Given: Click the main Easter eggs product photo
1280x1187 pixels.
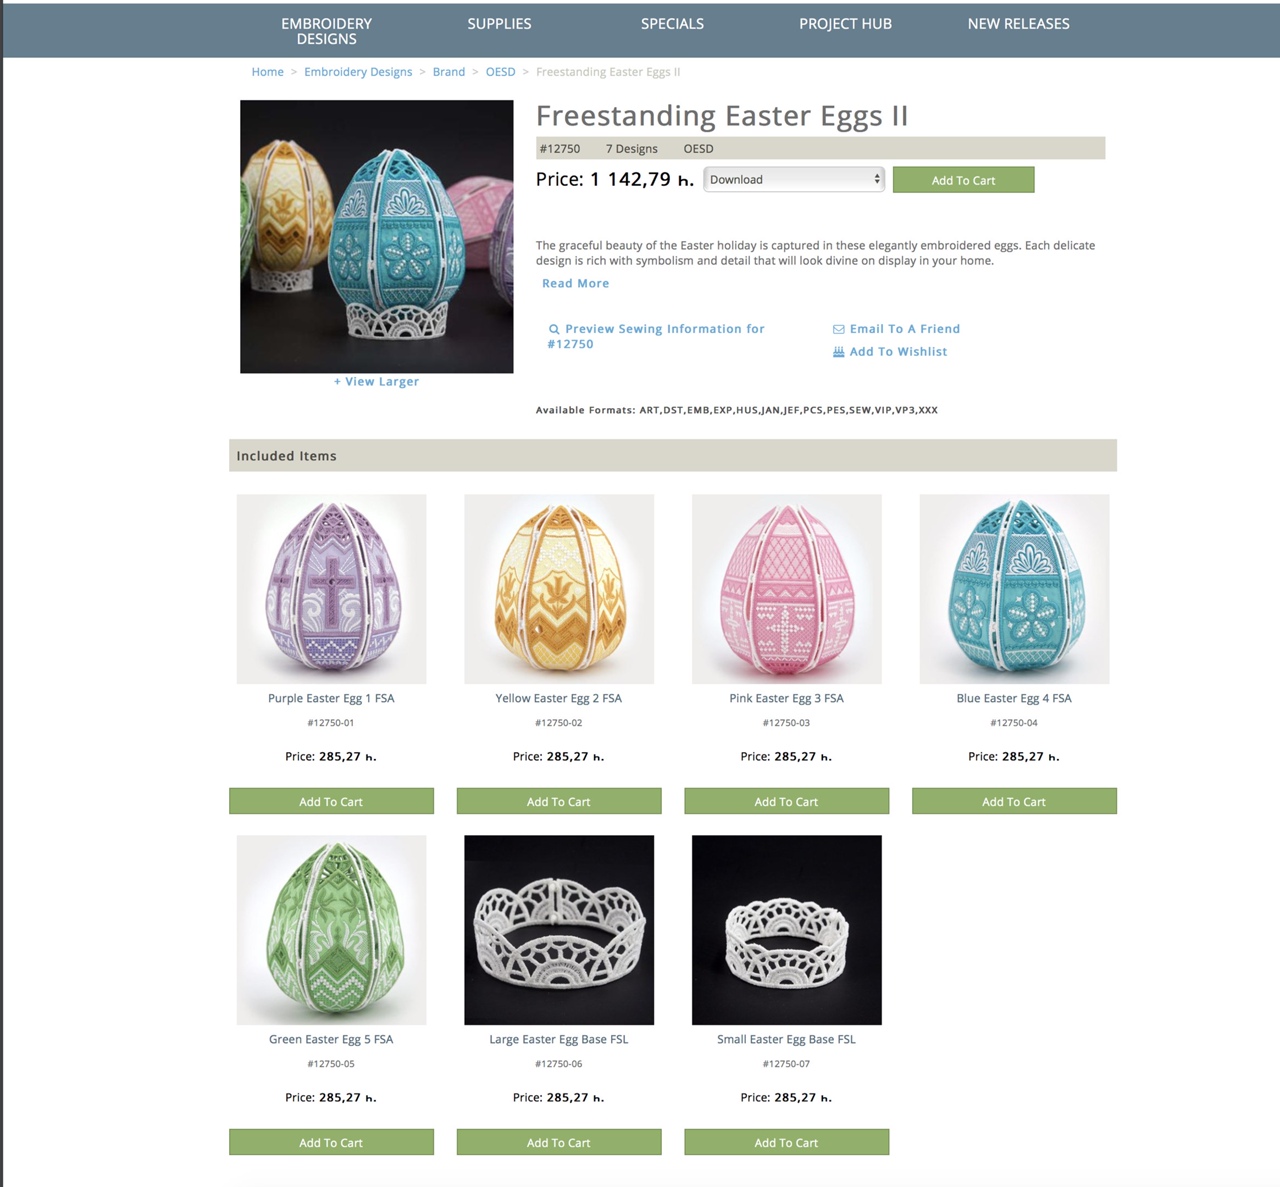Looking at the screenshot, I should (376, 236).
